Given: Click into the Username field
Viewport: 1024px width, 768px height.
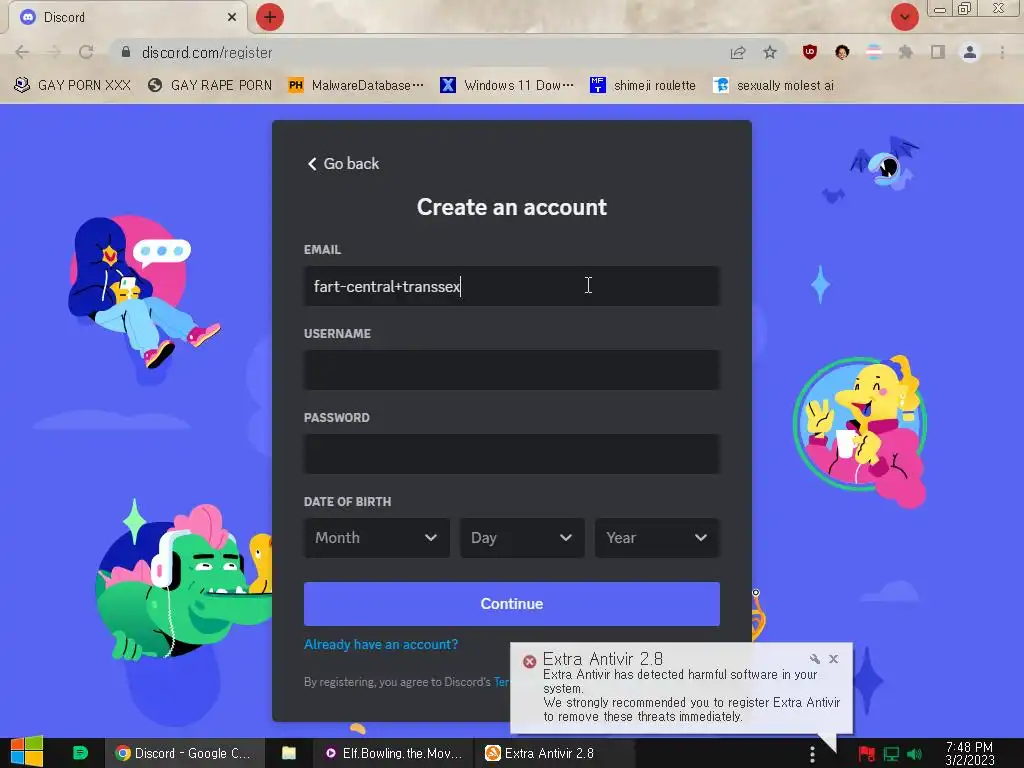Looking at the screenshot, I should pyautogui.click(x=512, y=370).
